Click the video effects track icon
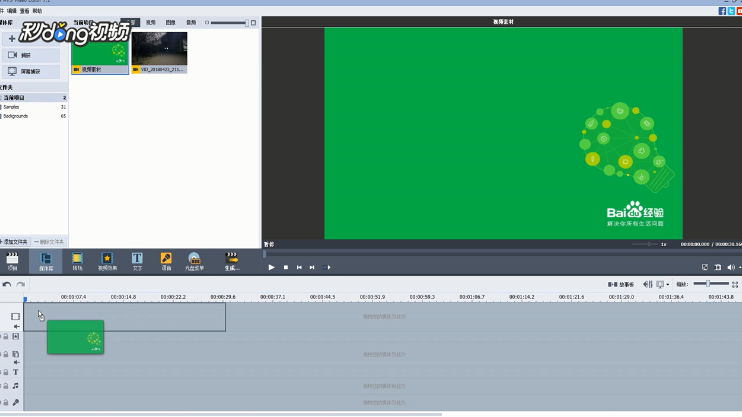Image resolution: width=742 pixels, height=417 pixels. click(16, 337)
